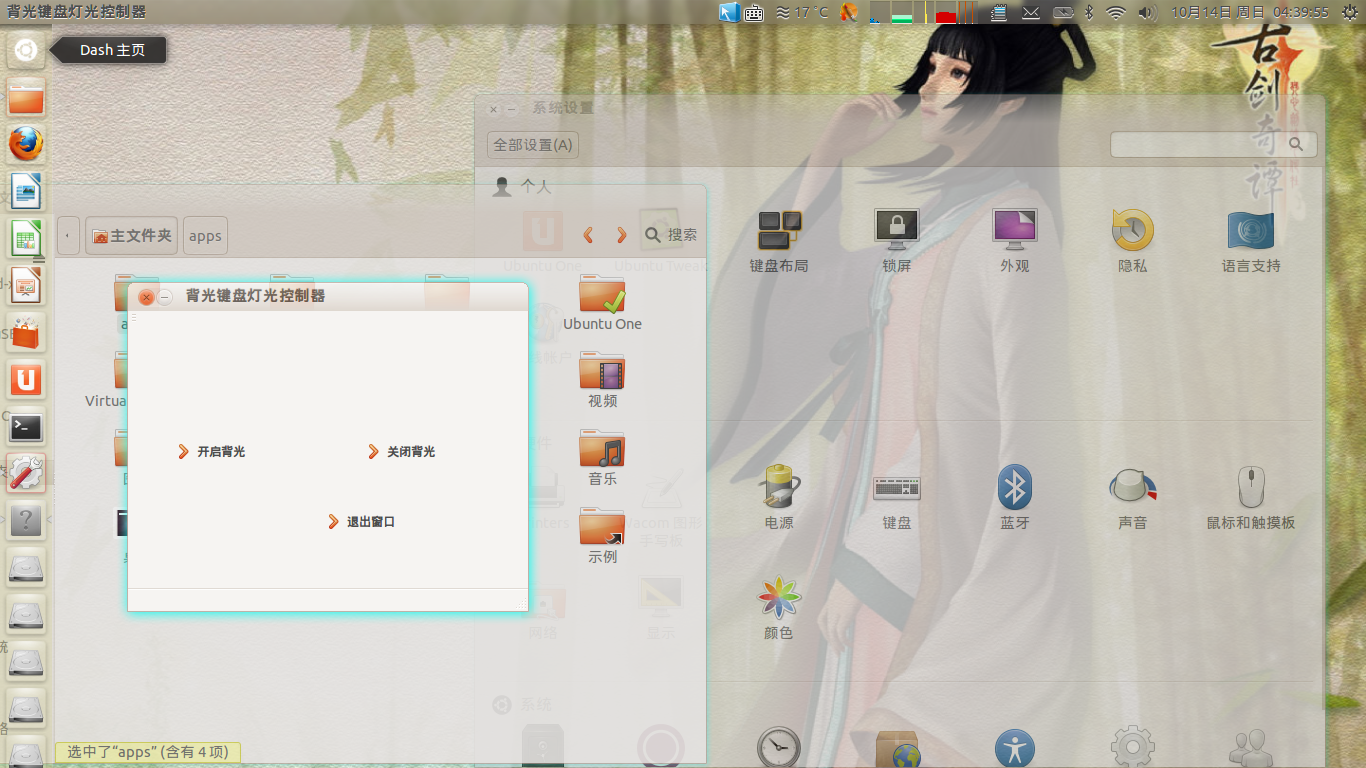1366x768 pixels.
Task: Open the clipboard notes indicator
Action: tap(998, 12)
